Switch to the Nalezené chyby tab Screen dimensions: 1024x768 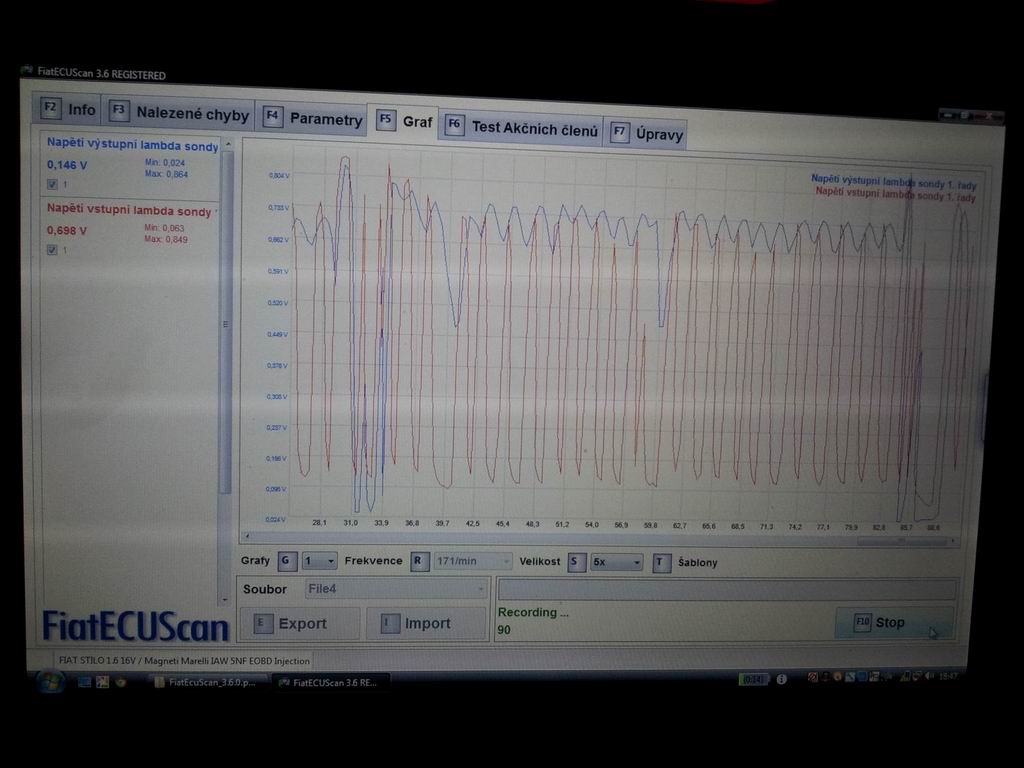[x=180, y=114]
